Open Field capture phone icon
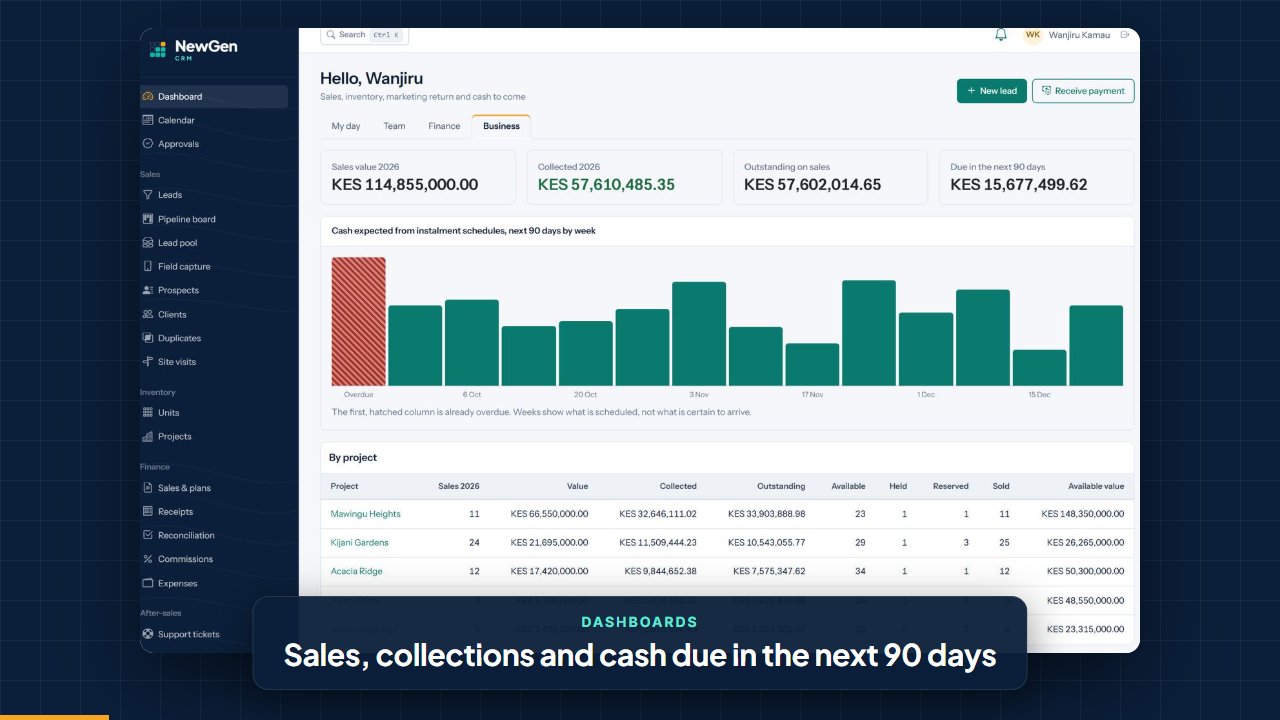 pos(148,267)
